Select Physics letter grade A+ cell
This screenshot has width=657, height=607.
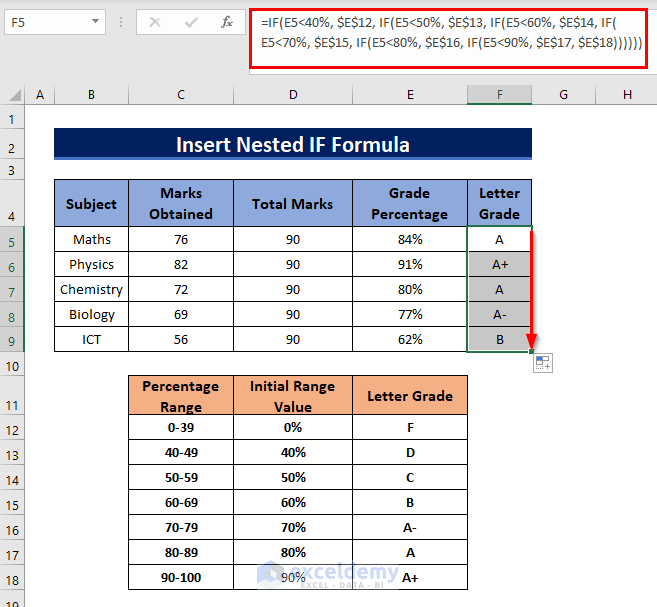[499, 264]
